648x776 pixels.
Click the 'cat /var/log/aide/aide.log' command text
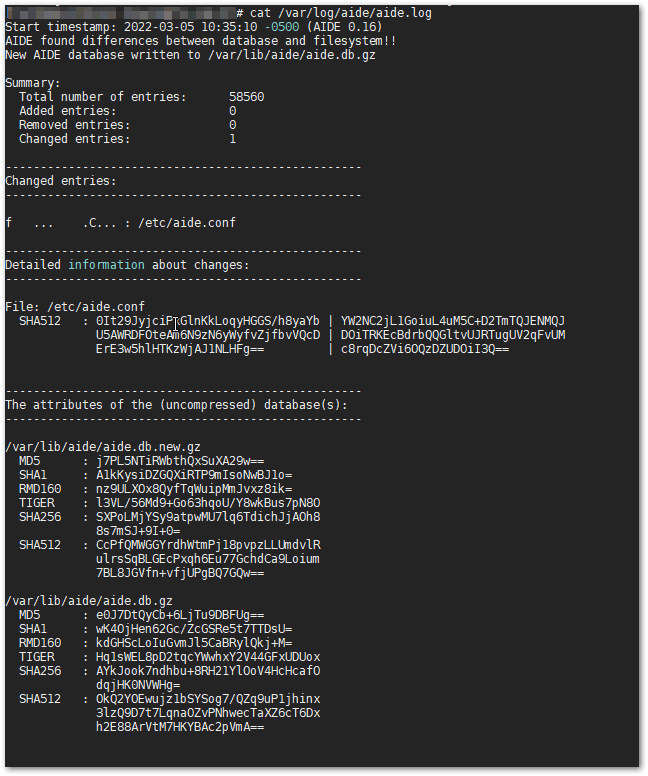click(x=341, y=13)
